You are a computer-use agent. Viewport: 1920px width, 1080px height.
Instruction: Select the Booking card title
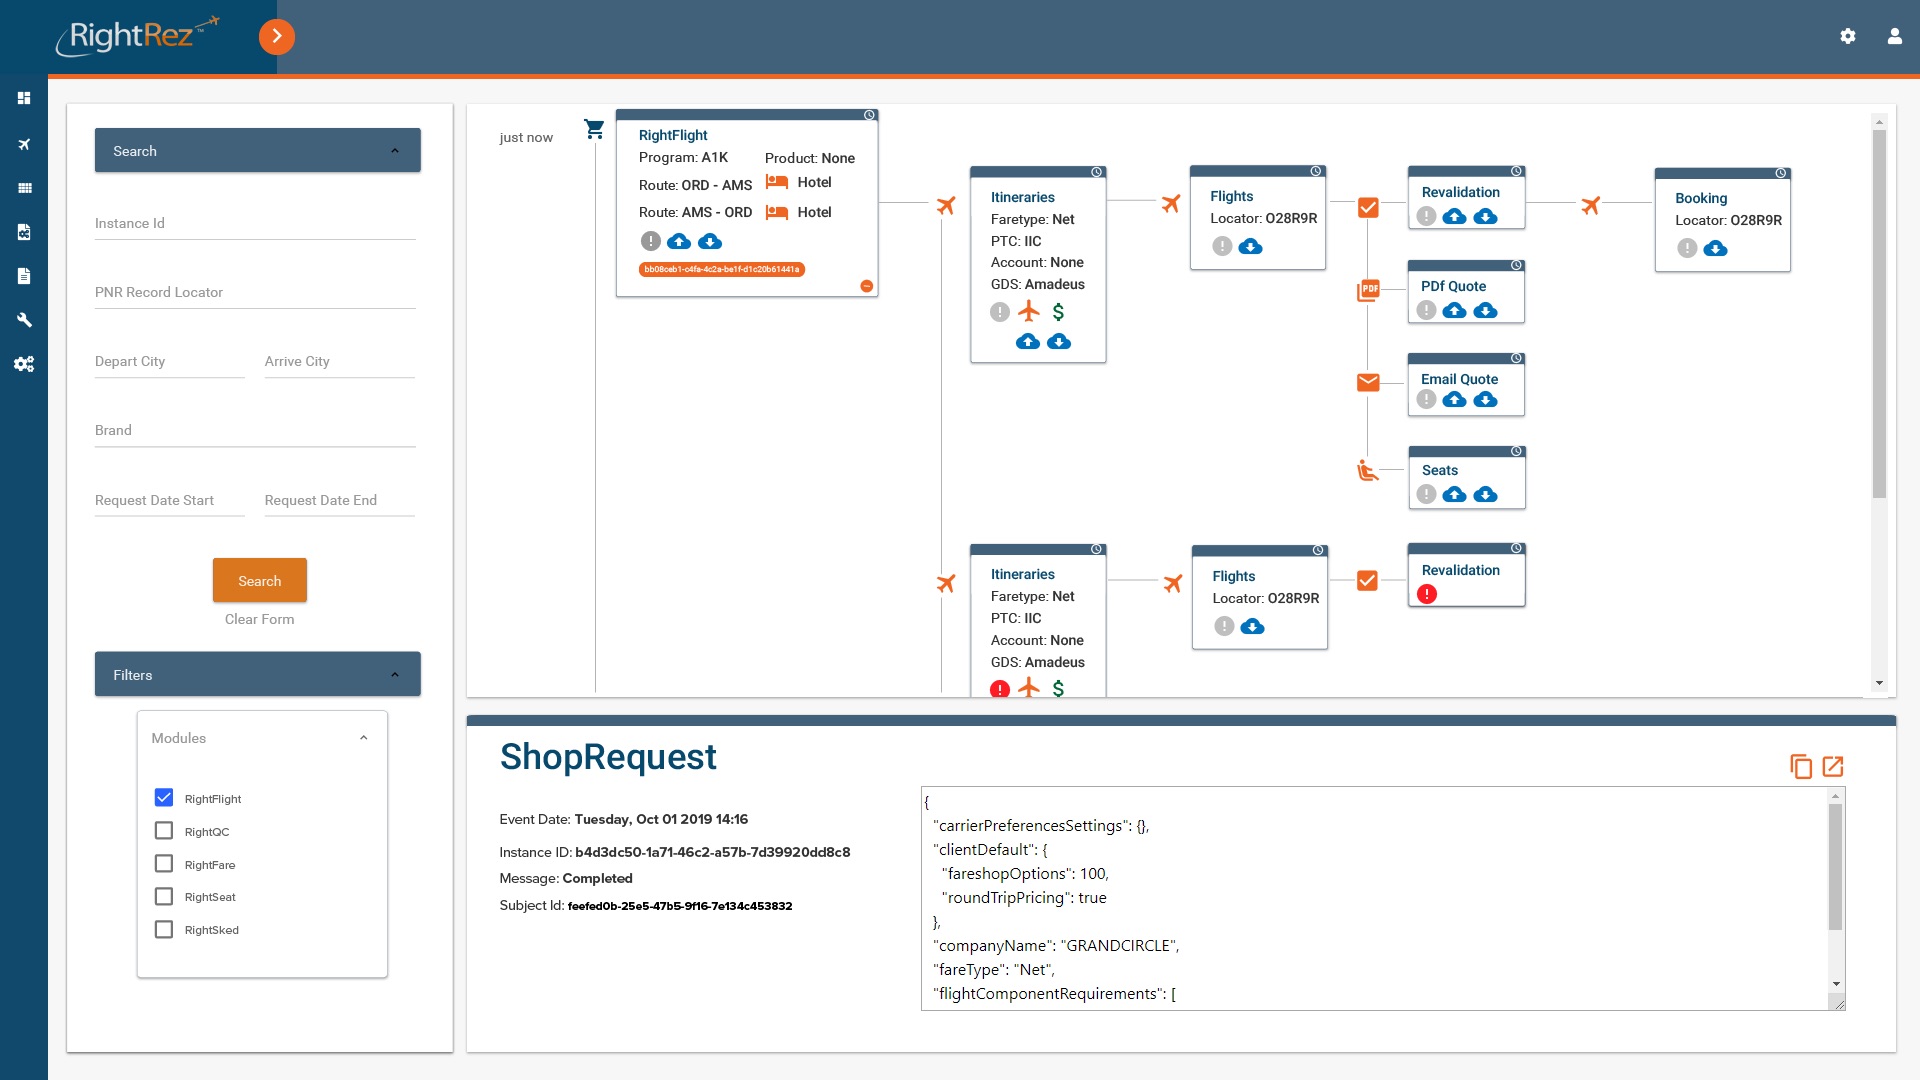[1701, 198]
